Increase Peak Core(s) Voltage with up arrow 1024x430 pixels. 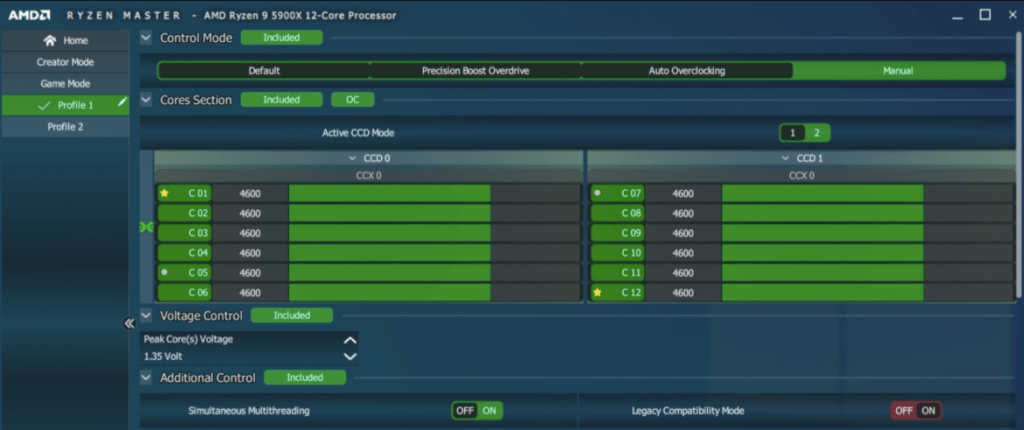[x=350, y=340]
